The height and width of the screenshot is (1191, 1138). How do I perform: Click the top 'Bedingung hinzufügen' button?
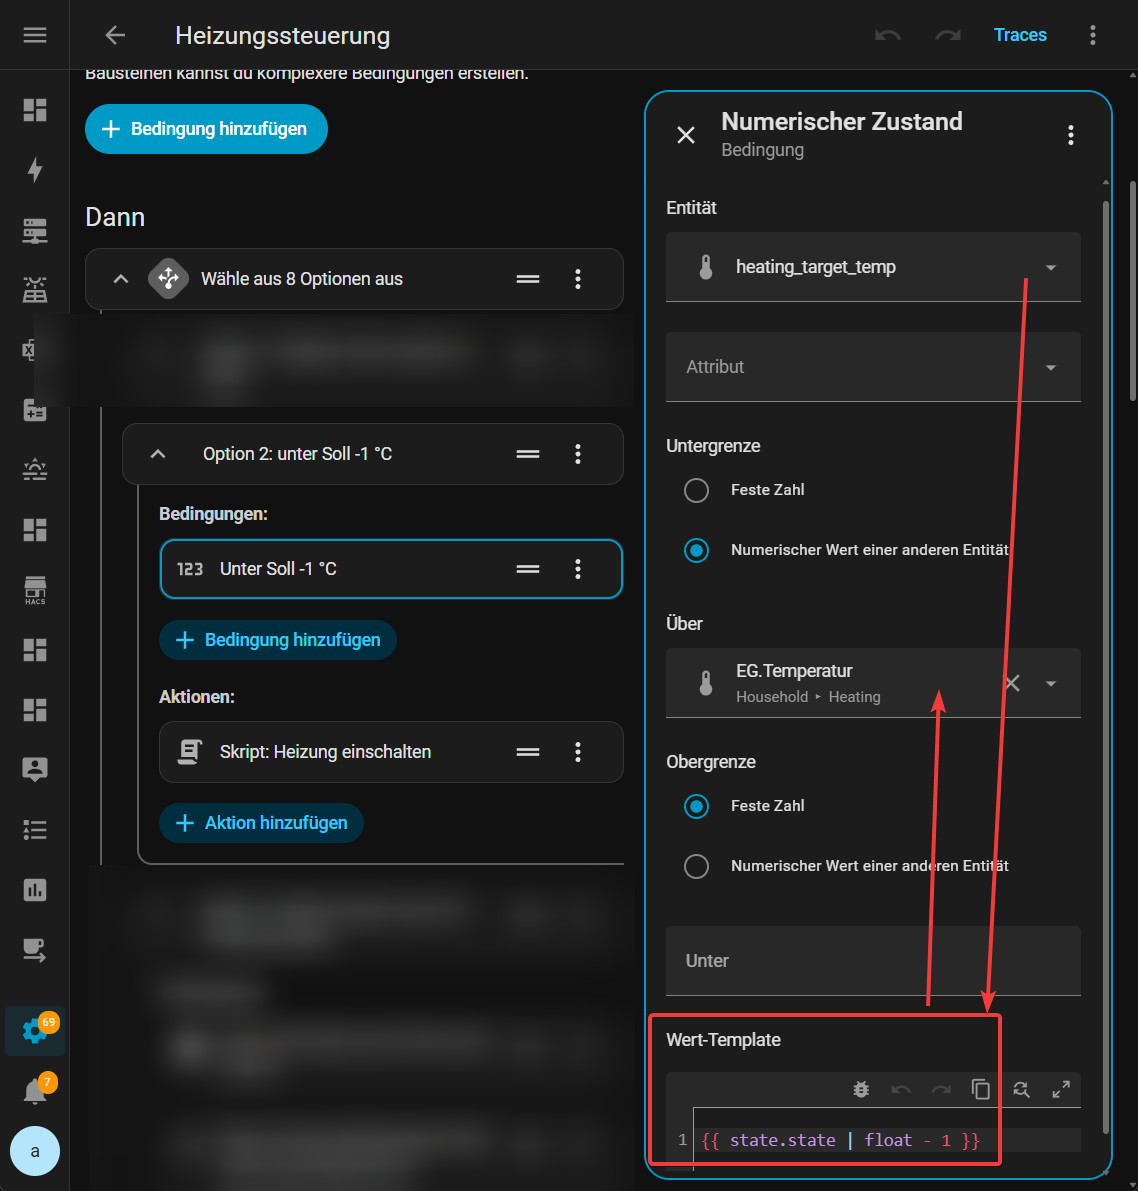[206, 129]
